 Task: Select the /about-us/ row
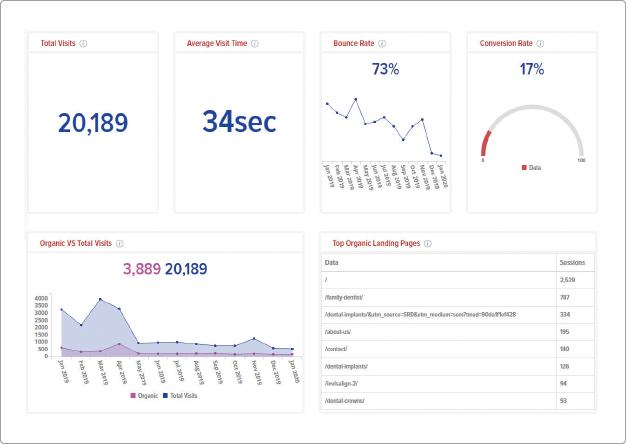click(x=458, y=332)
